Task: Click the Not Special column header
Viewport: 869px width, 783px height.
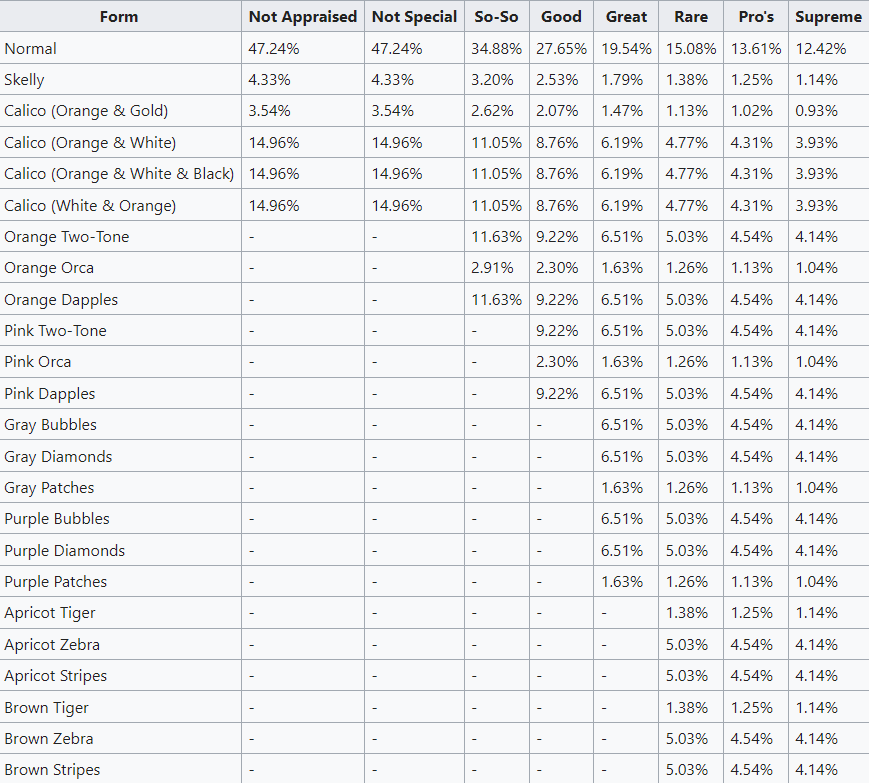Action: pyautogui.click(x=414, y=17)
